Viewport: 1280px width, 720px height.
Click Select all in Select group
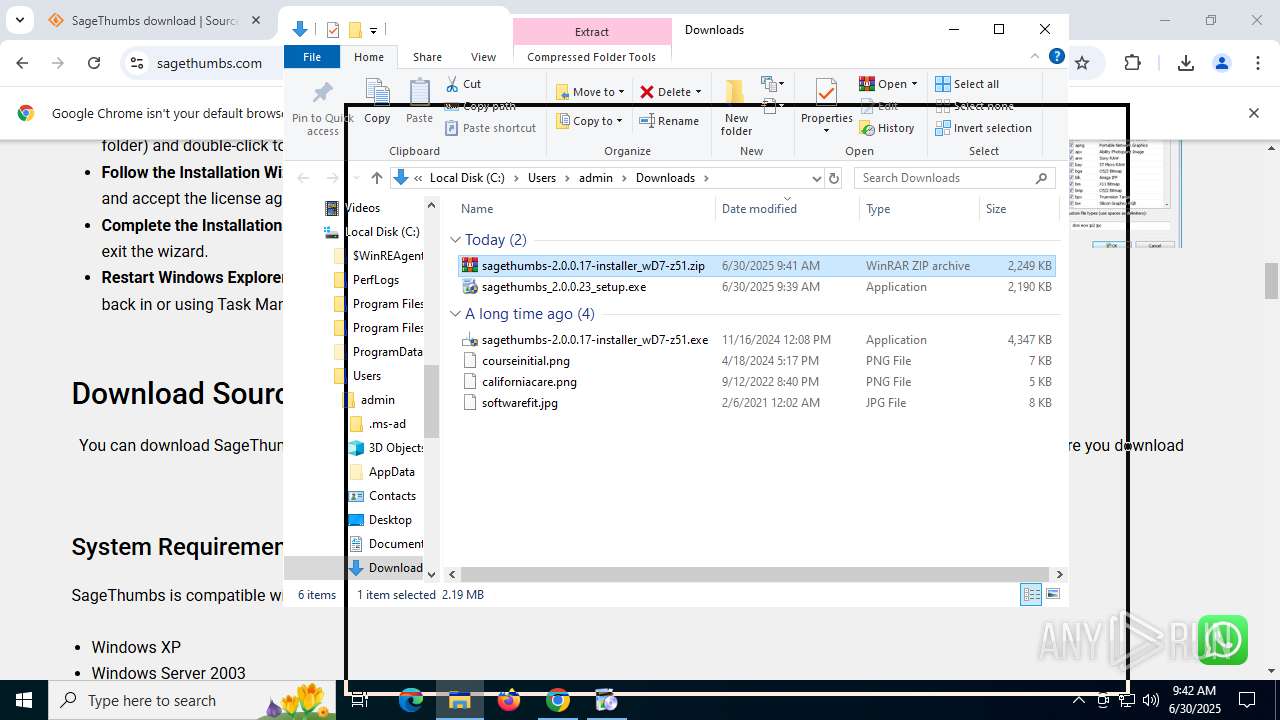[x=967, y=84]
